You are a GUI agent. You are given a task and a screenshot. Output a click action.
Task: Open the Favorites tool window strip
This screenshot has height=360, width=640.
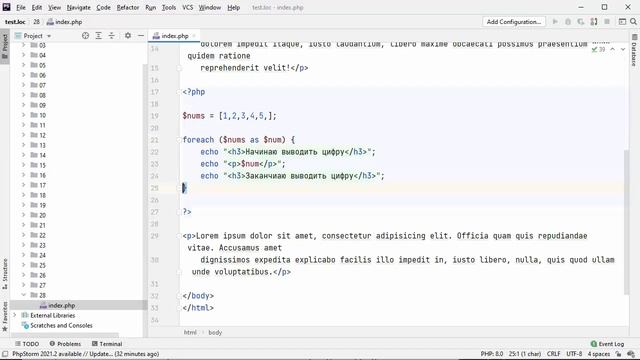[x=5, y=316]
